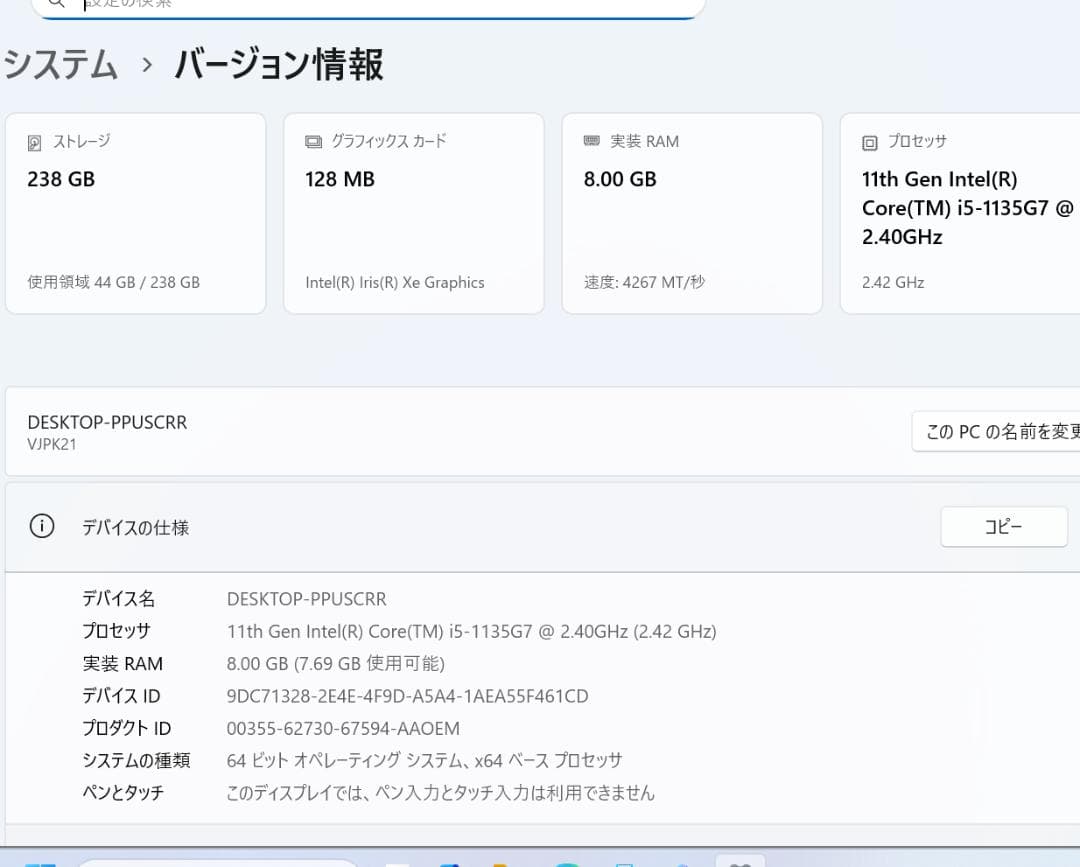Screen dimensions: 1080x867
Task: Collapse the デバイスの仕様 section
Action: [x=135, y=527]
